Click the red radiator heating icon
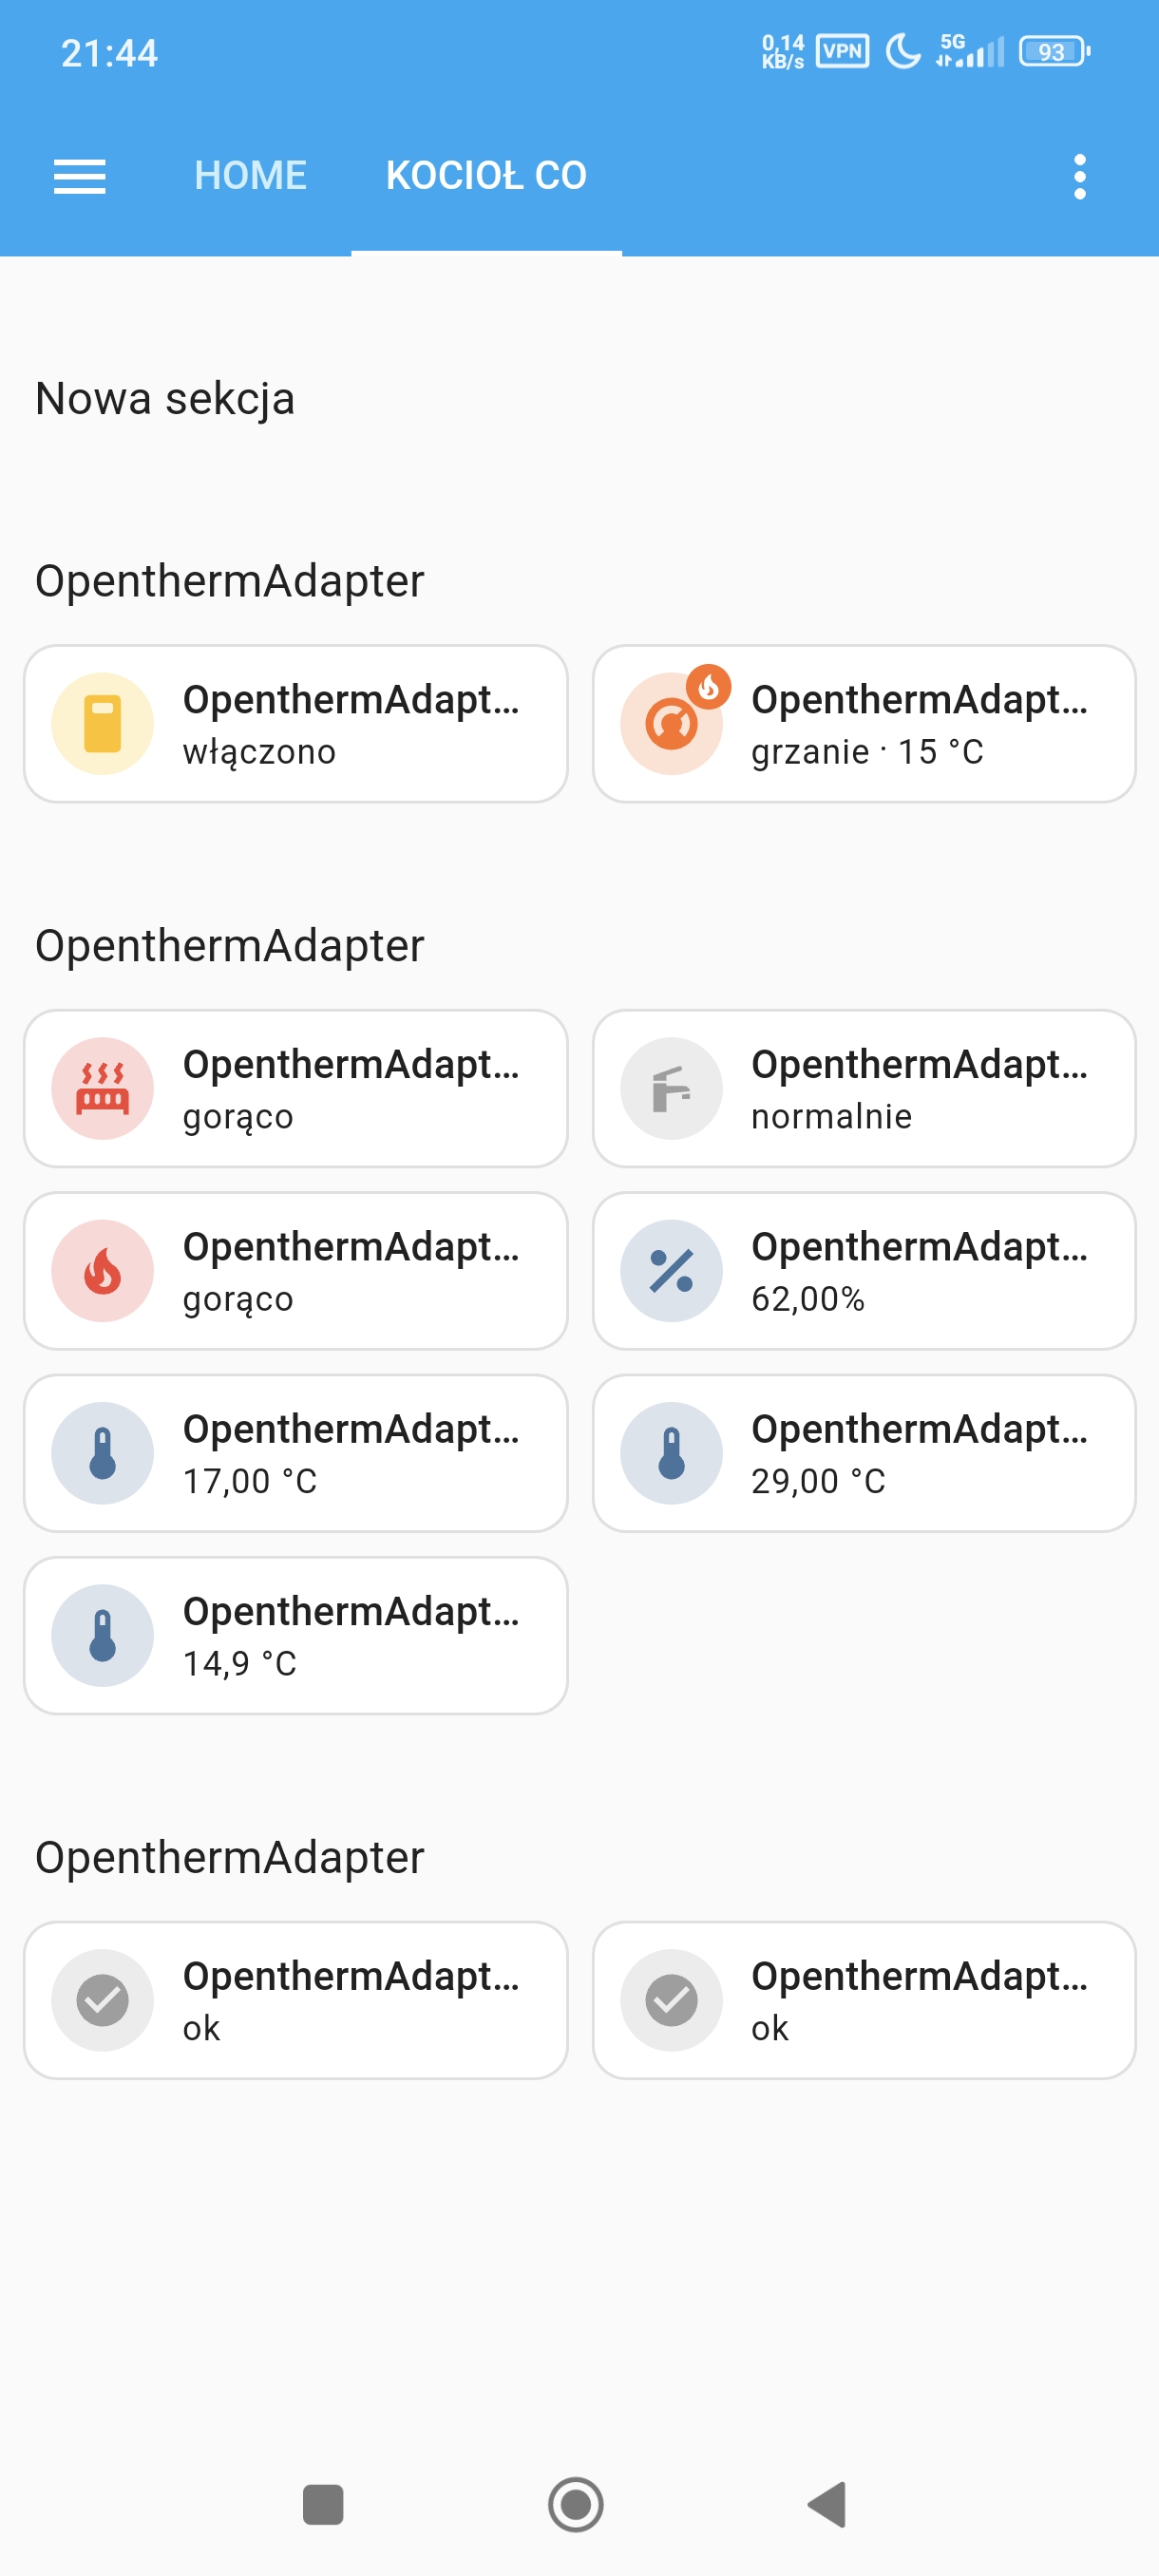 coord(102,1088)
